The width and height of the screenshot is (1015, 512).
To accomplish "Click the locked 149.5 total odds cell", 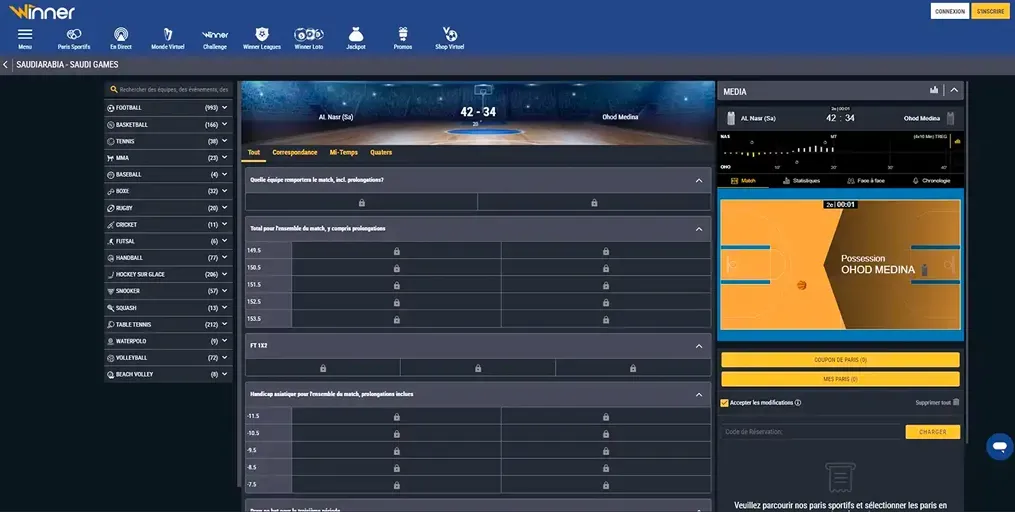I will [x=396, y=251].
